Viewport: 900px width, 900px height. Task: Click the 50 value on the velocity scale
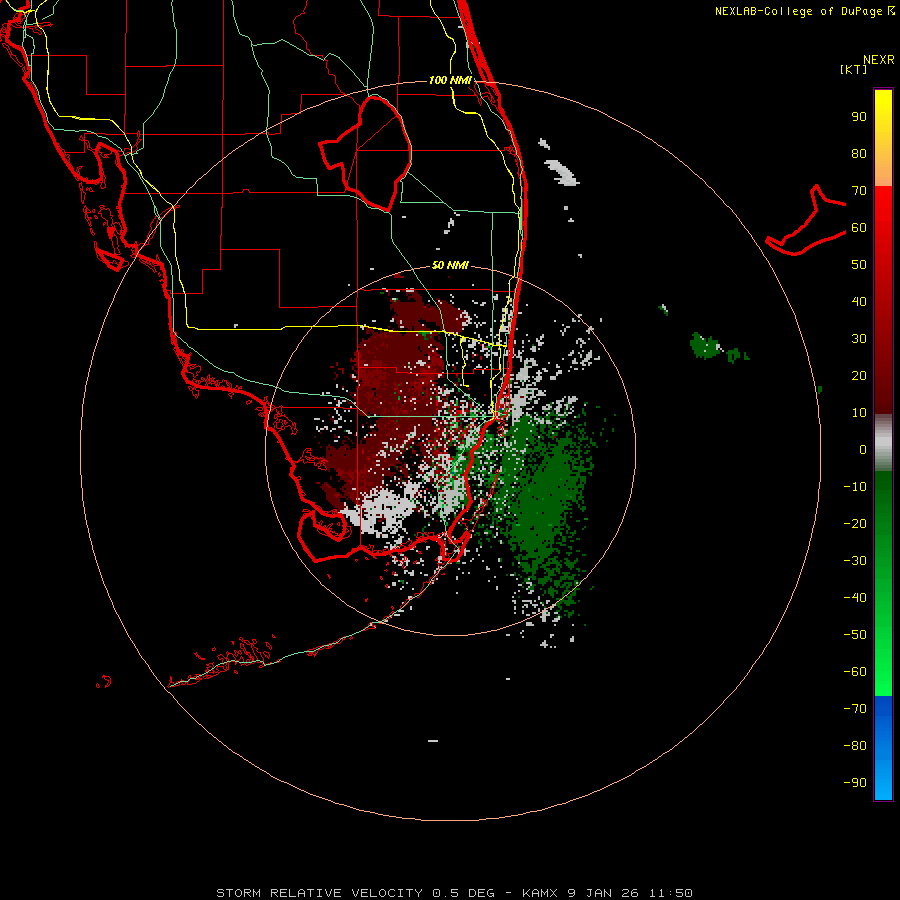[859, 265]
